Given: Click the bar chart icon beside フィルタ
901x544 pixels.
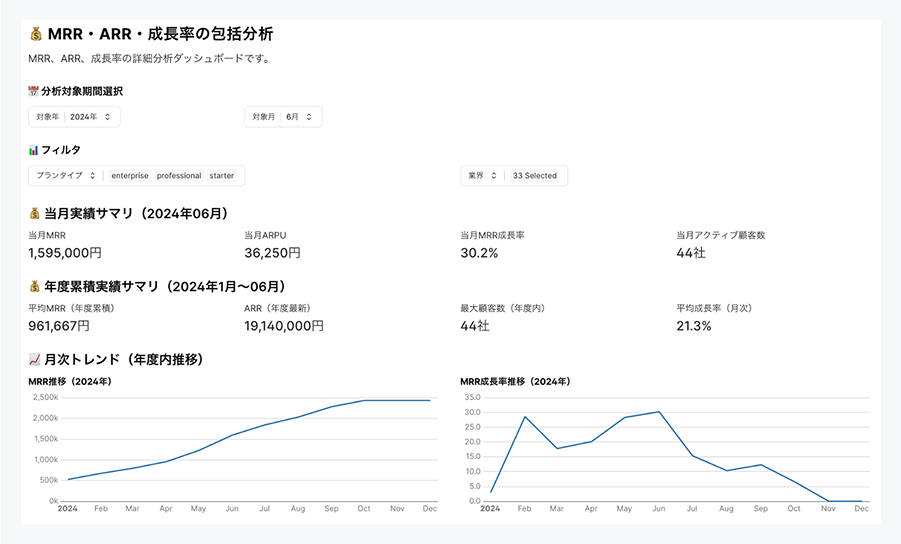Looking at the screenshot, I should (x=33, y=150).
